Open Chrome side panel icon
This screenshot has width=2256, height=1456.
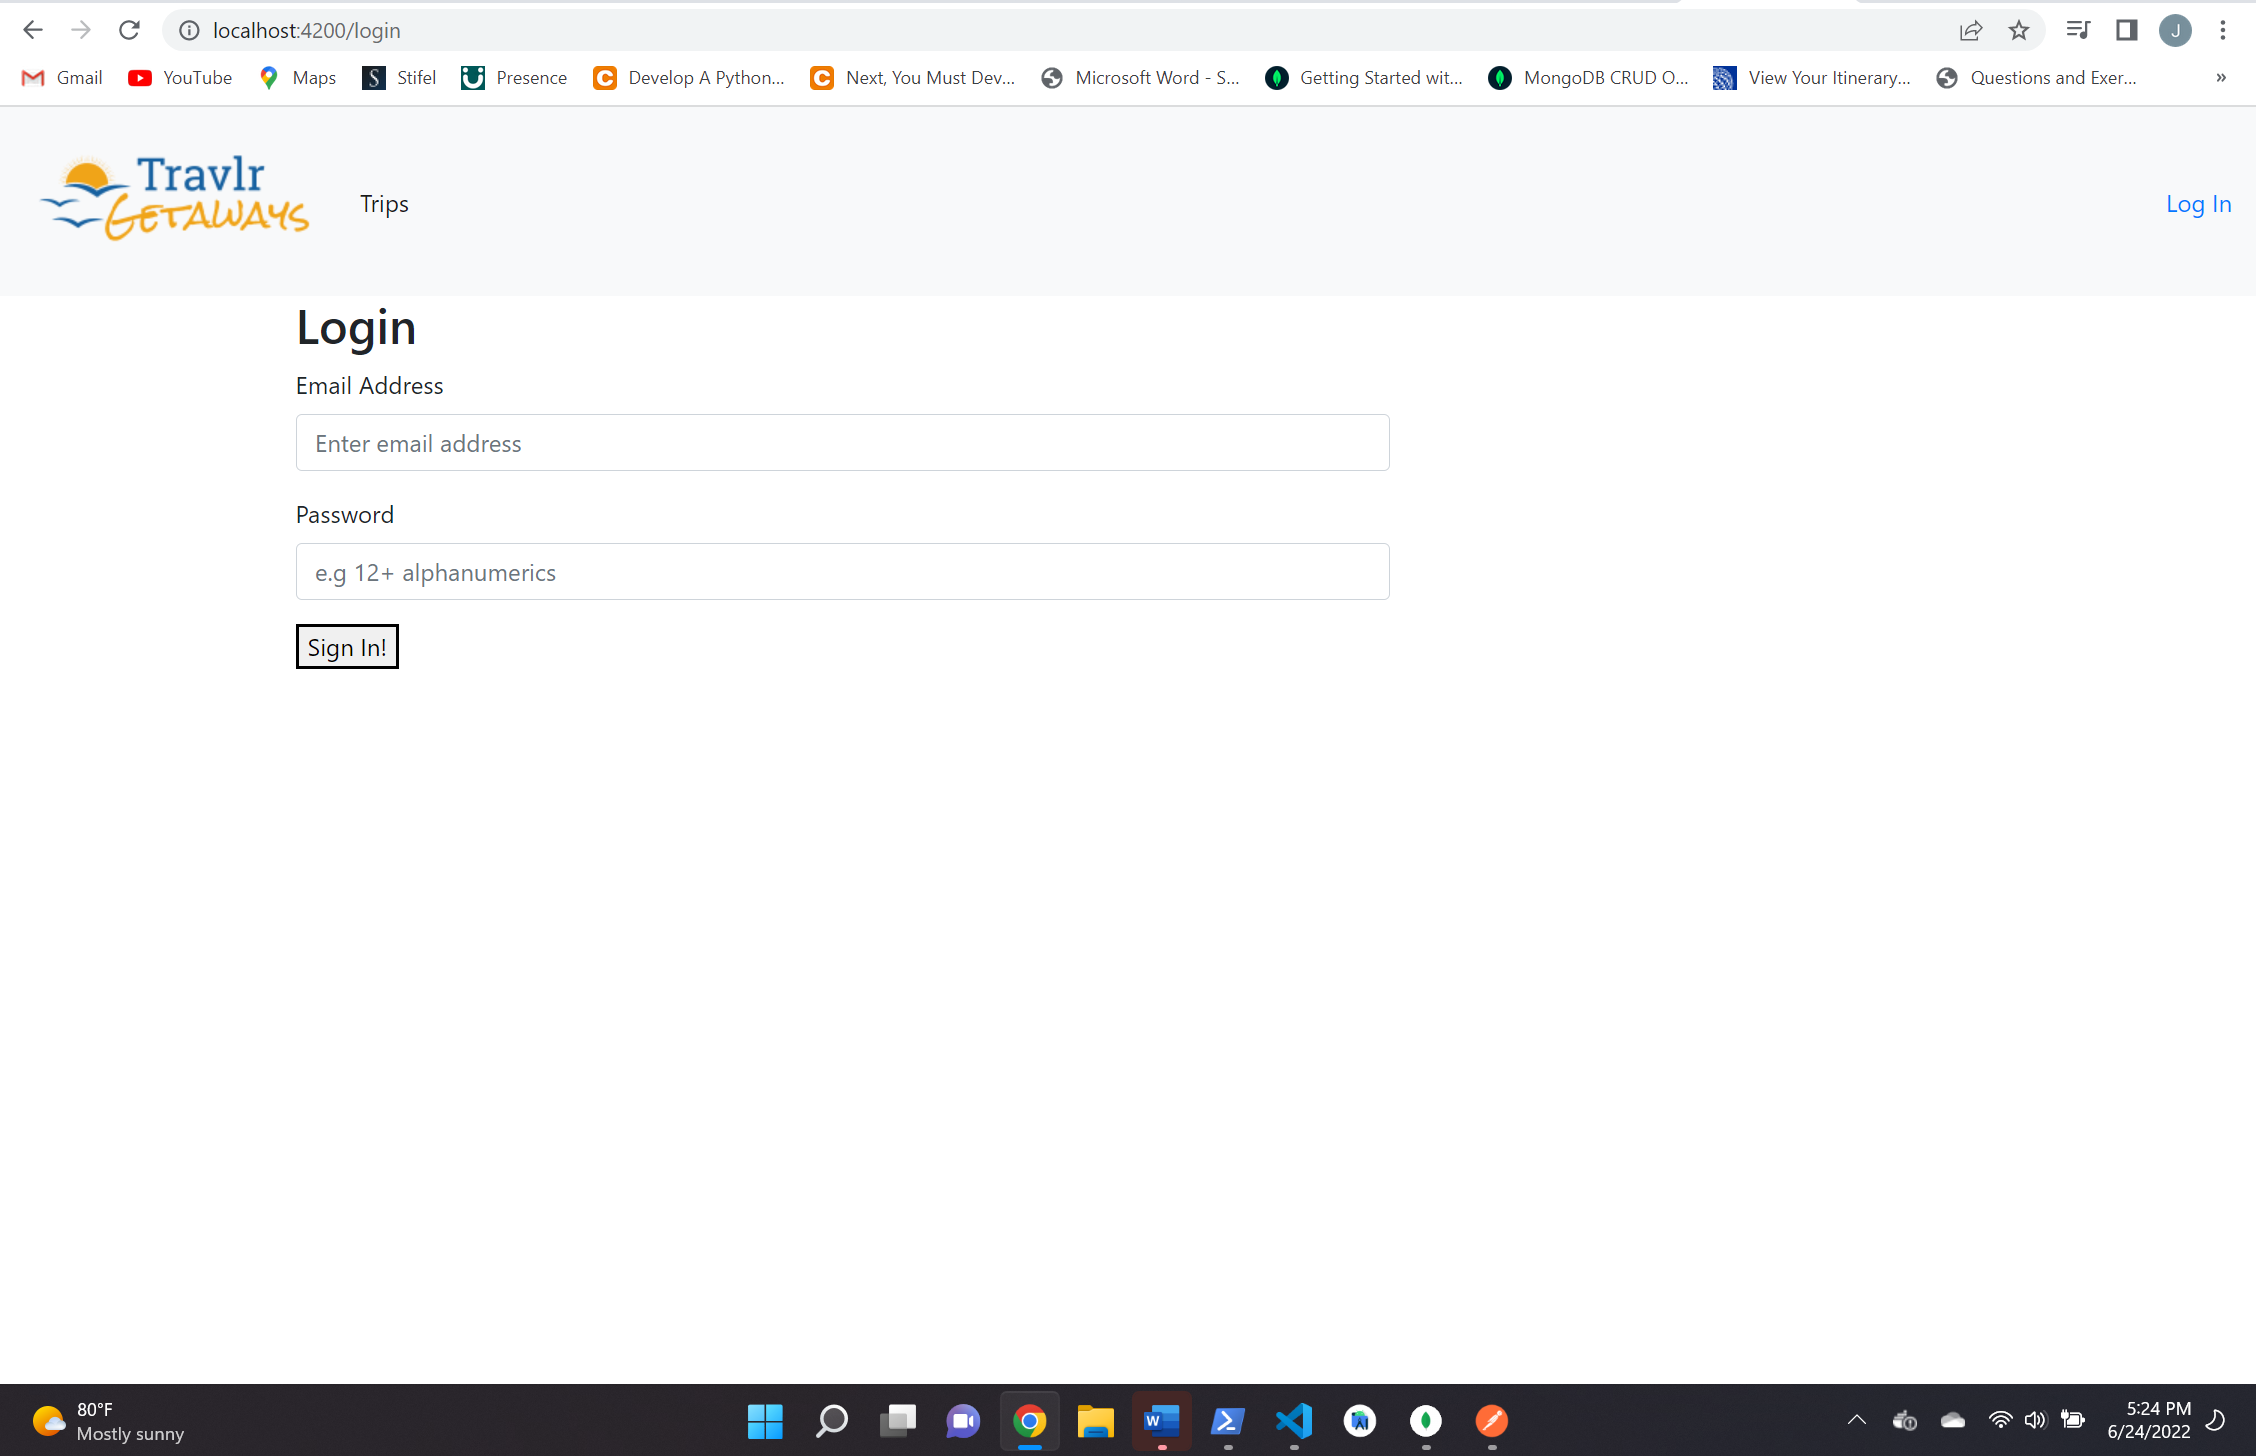2126,30
